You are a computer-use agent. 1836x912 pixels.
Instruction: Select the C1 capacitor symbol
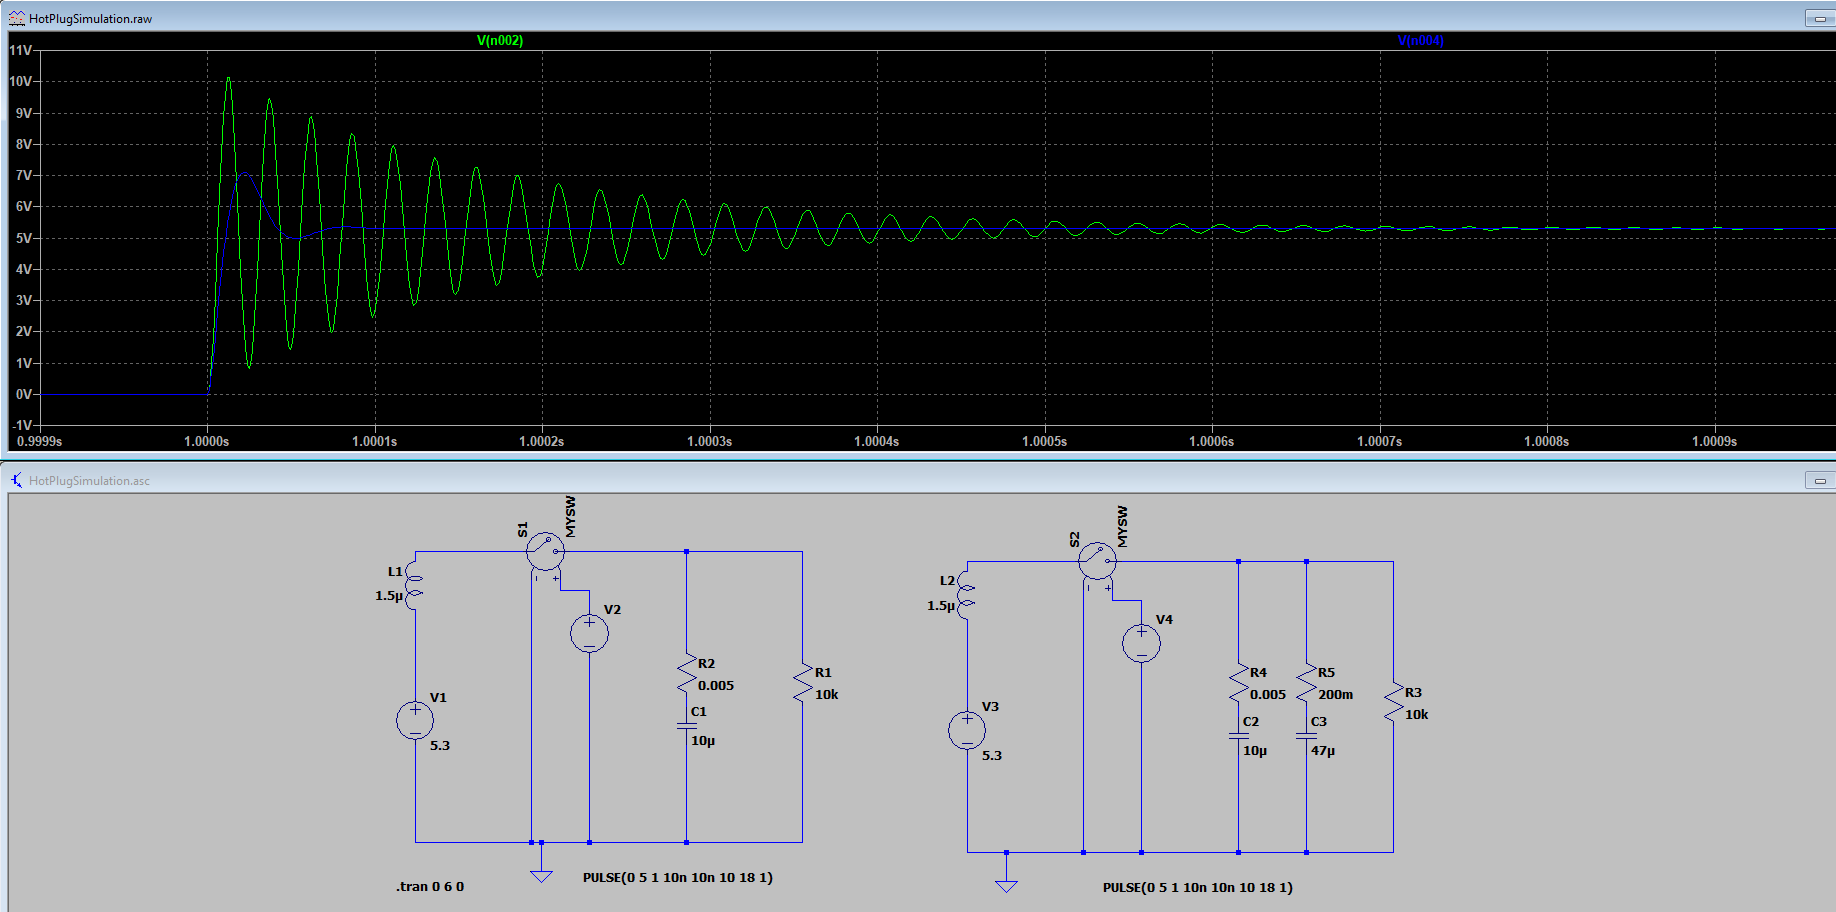686,726
